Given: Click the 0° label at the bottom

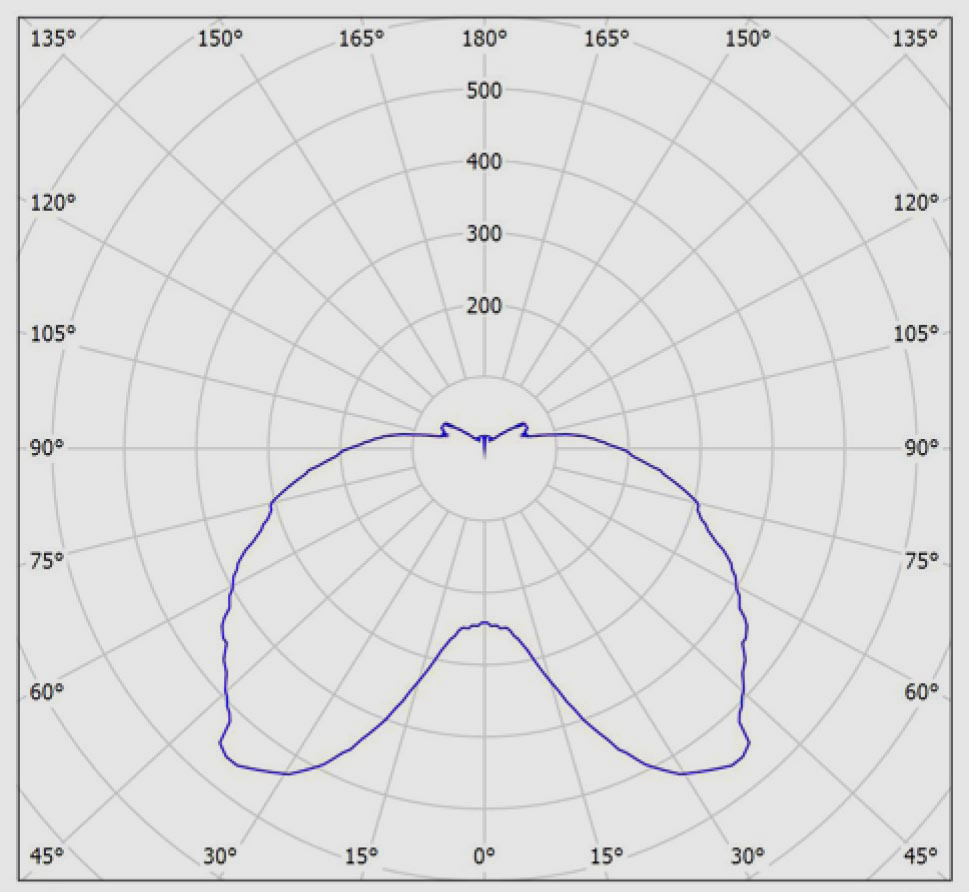Looking at the screenshot, I should (484, 856).
